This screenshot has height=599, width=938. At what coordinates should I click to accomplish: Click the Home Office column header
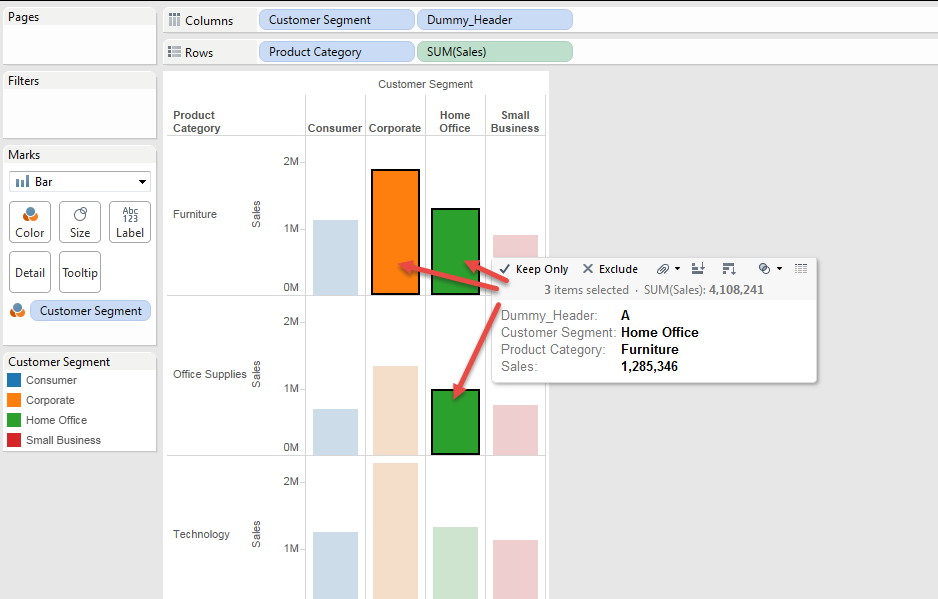(x=455, y=121)
